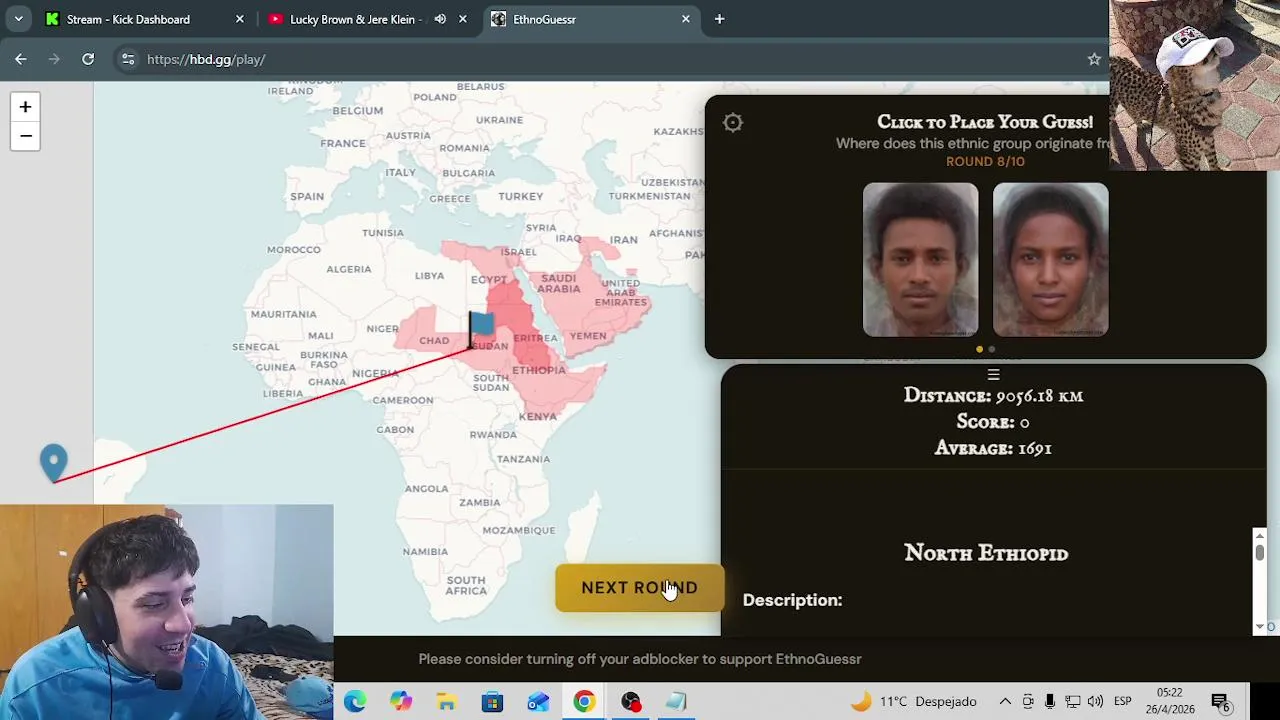This screenshot has height=720, width=1280.
Task: Click the Algeria label on the map
Action: pos(349,269)
